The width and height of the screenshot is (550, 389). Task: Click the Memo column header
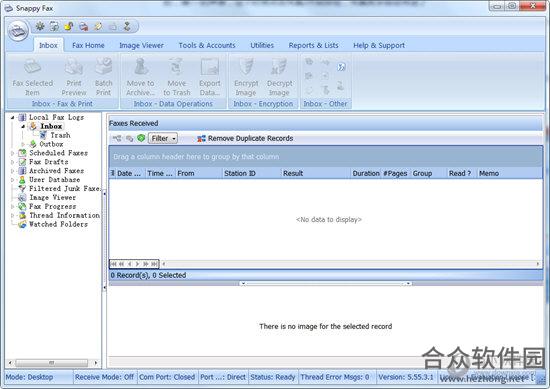(510, 173)
